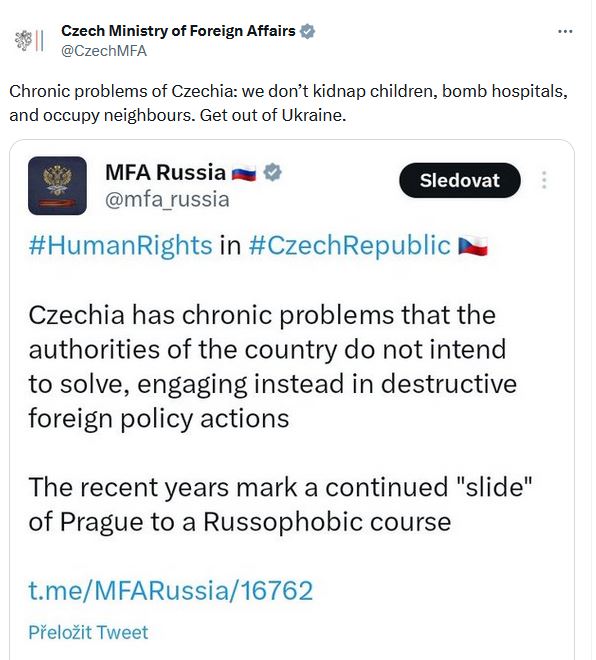Translate tweet with Přeložit Tweet
Viewport: 596px width, 660px height.
[x=88, y=632]
